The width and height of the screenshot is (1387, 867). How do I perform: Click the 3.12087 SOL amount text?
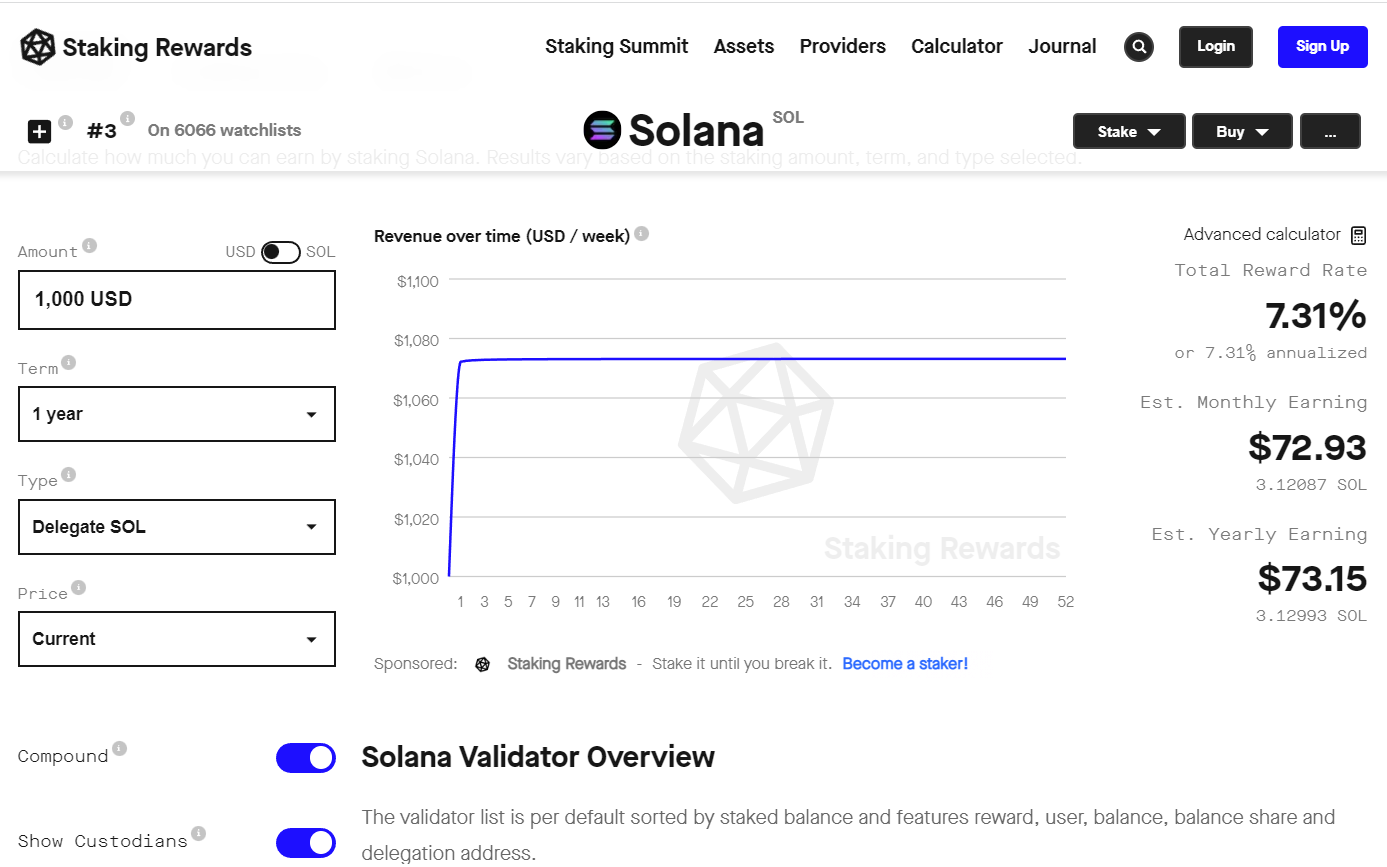point(1311,485)
